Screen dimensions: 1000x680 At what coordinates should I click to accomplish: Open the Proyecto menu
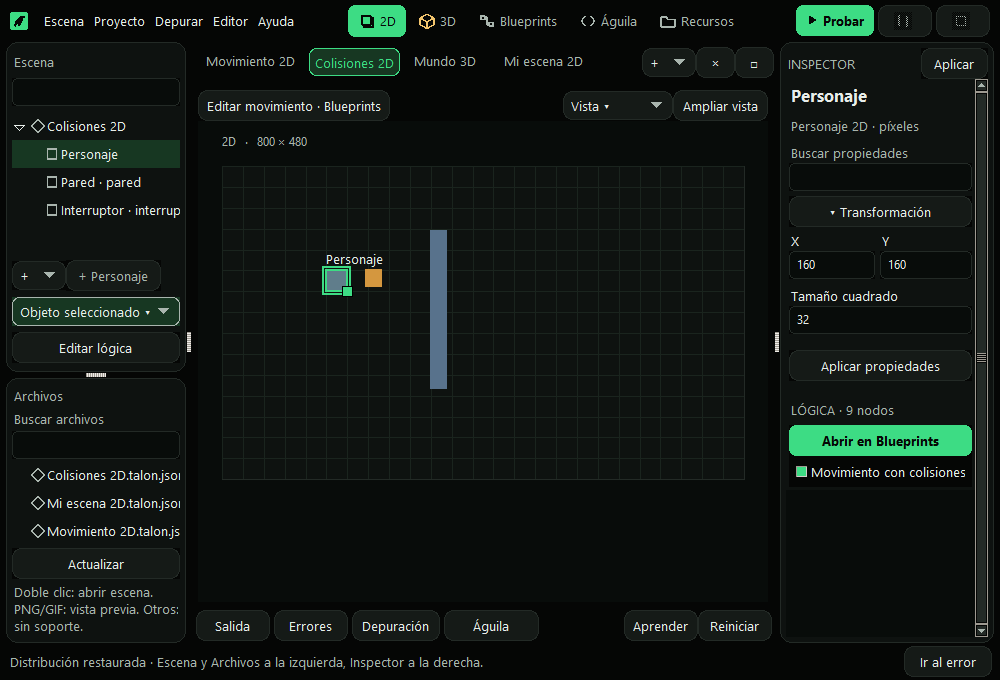coord(119,21)
